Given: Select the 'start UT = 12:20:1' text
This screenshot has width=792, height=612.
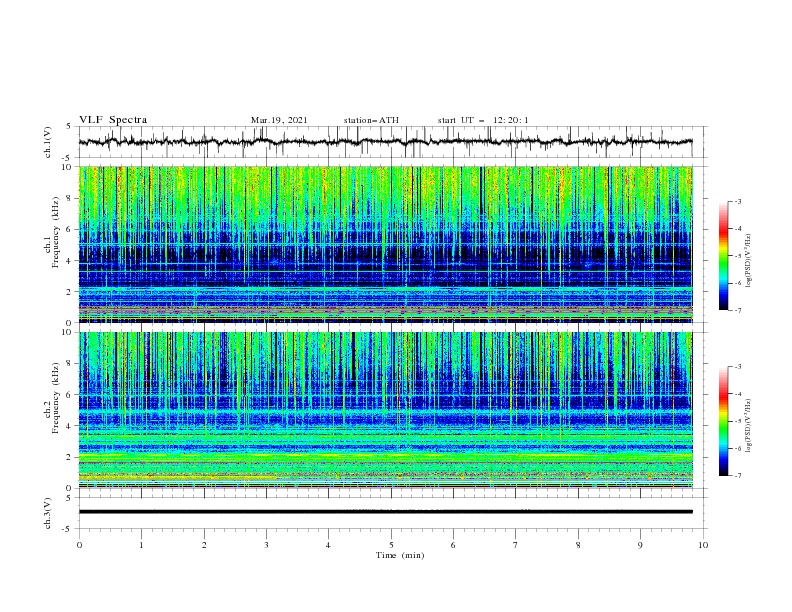Looking at the screenshot, I should [483, 120].
